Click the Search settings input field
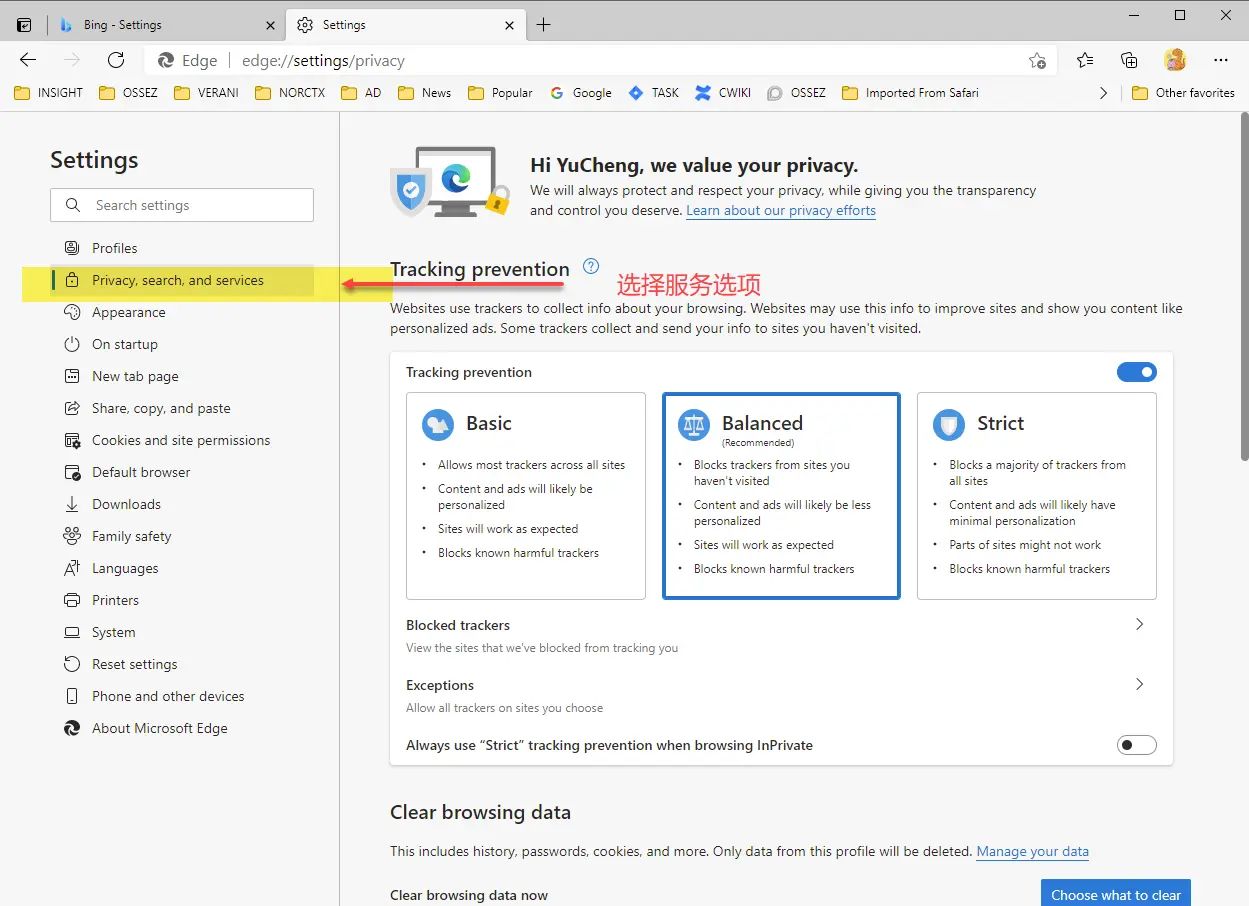The height and width of the screenshot is (906, 1249). pos(182,205)
